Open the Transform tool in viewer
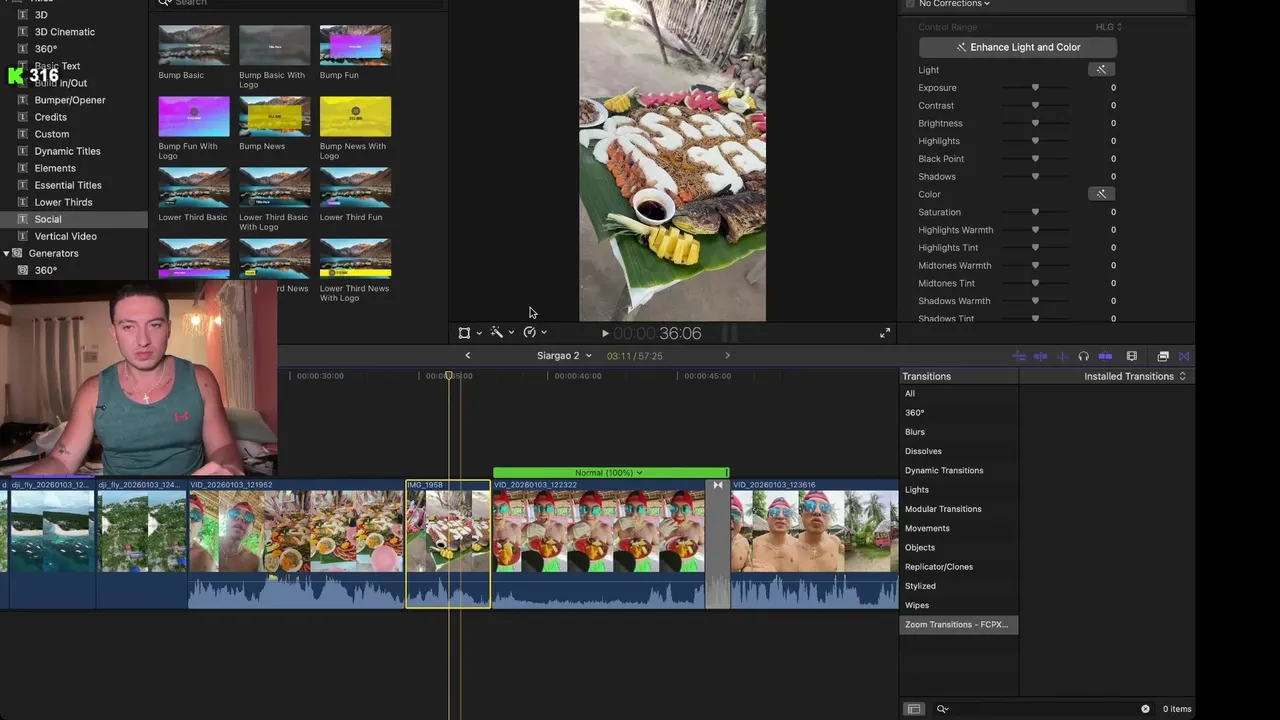 464,333
